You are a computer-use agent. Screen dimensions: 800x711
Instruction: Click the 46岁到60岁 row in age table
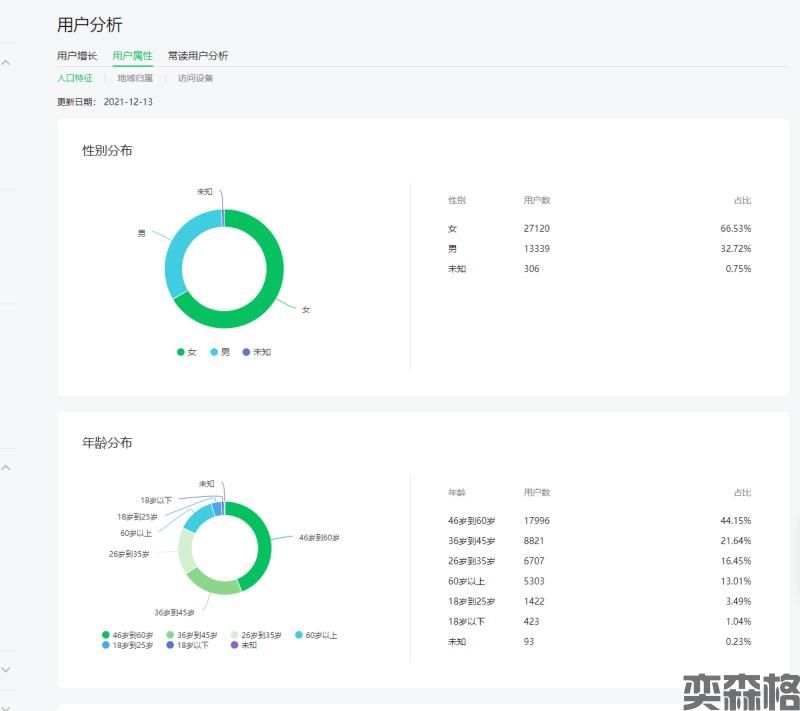598,521
